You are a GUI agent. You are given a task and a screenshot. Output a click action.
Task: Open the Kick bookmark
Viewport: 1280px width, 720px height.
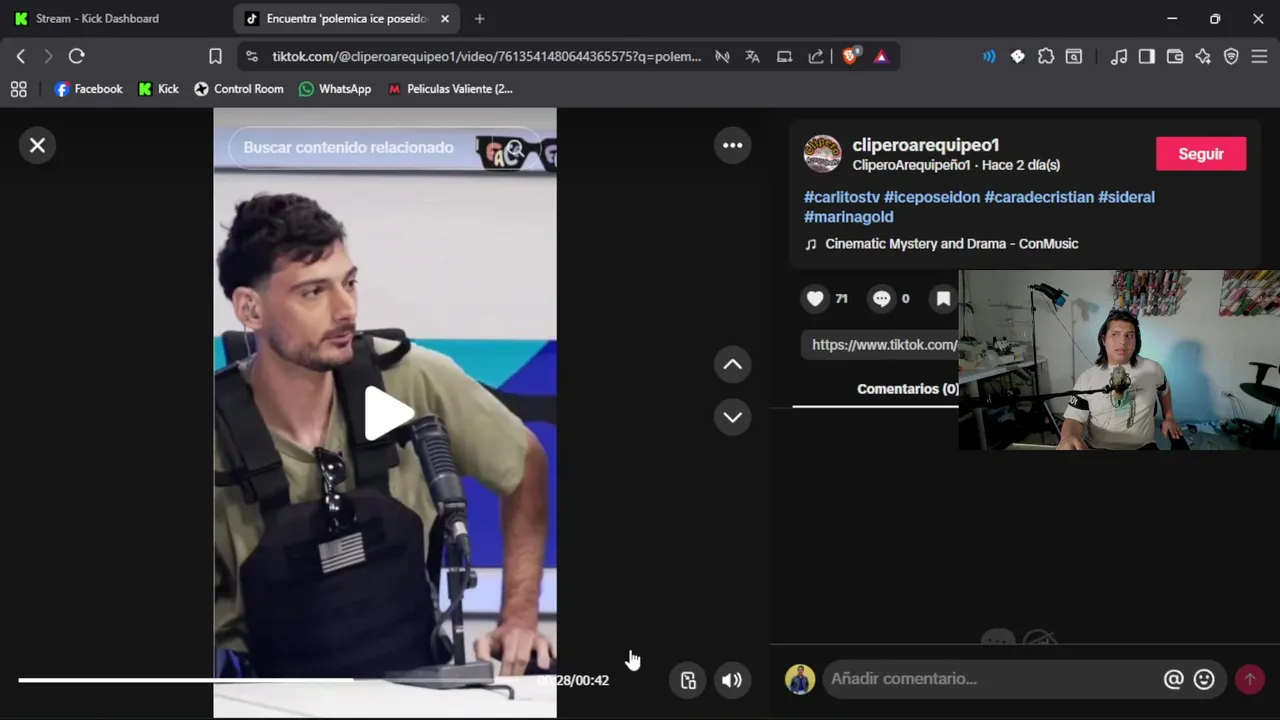tap(158, 89)
